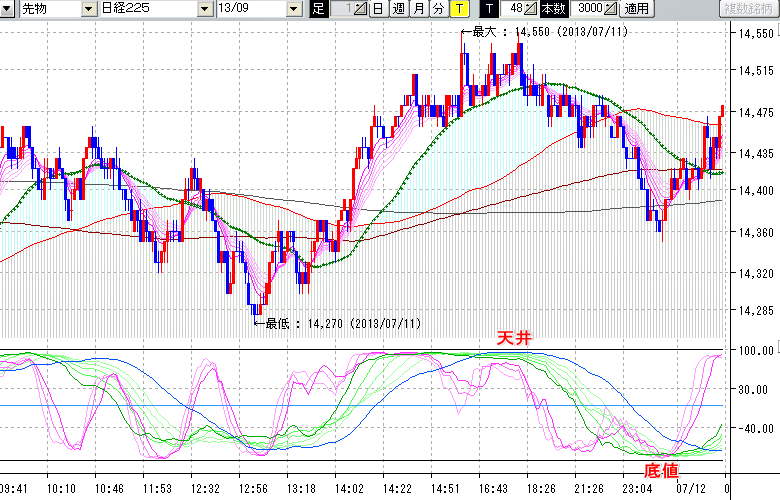Screen dimensions: 780x500
Task: Select the 分 (minute) timeframe button
Action: [439, 9]
